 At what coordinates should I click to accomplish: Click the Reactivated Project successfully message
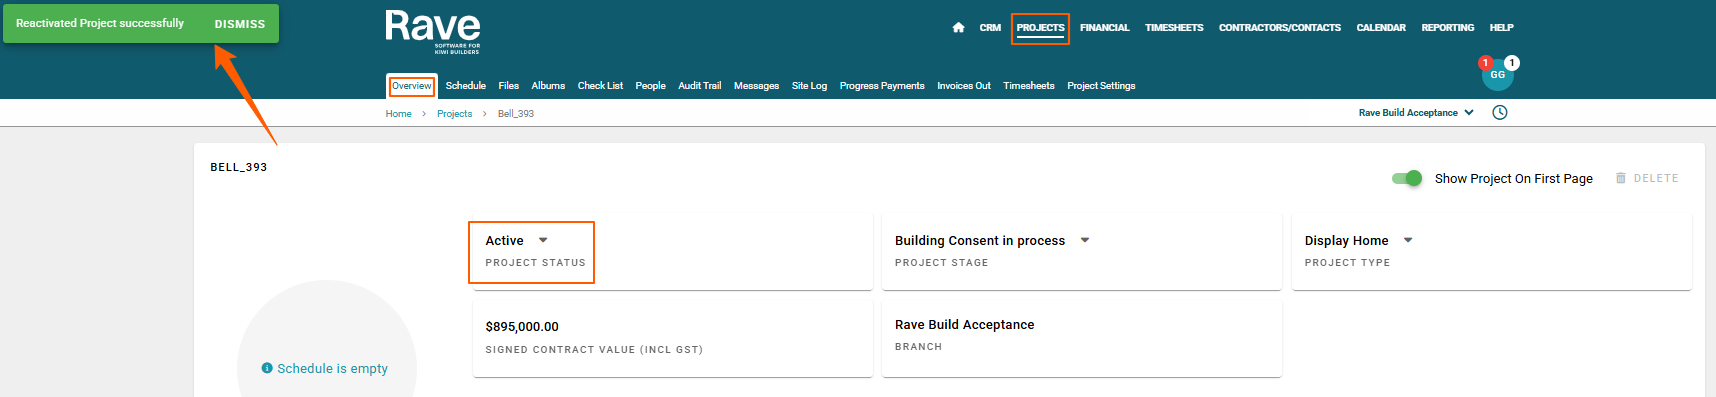(x=100, y=23)
